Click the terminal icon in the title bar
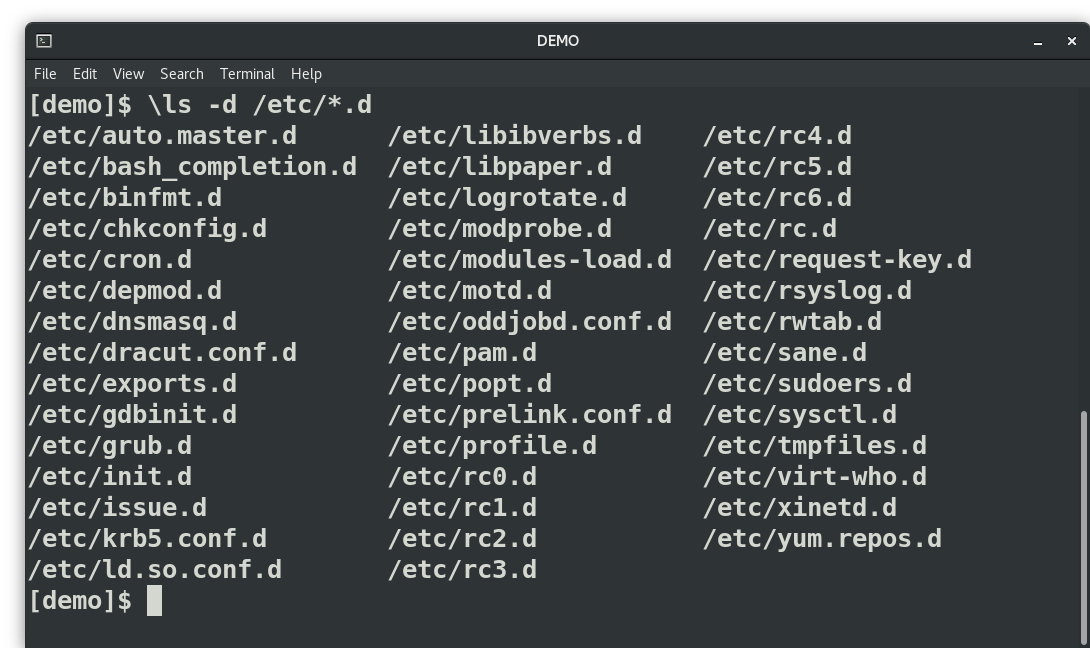The image size is (1090, 648). click(44, 41)
